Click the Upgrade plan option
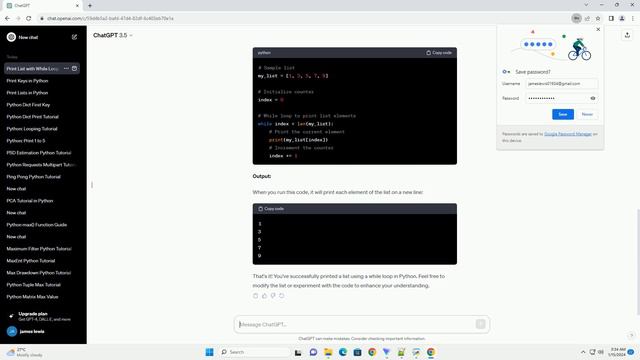 (42, 316)
